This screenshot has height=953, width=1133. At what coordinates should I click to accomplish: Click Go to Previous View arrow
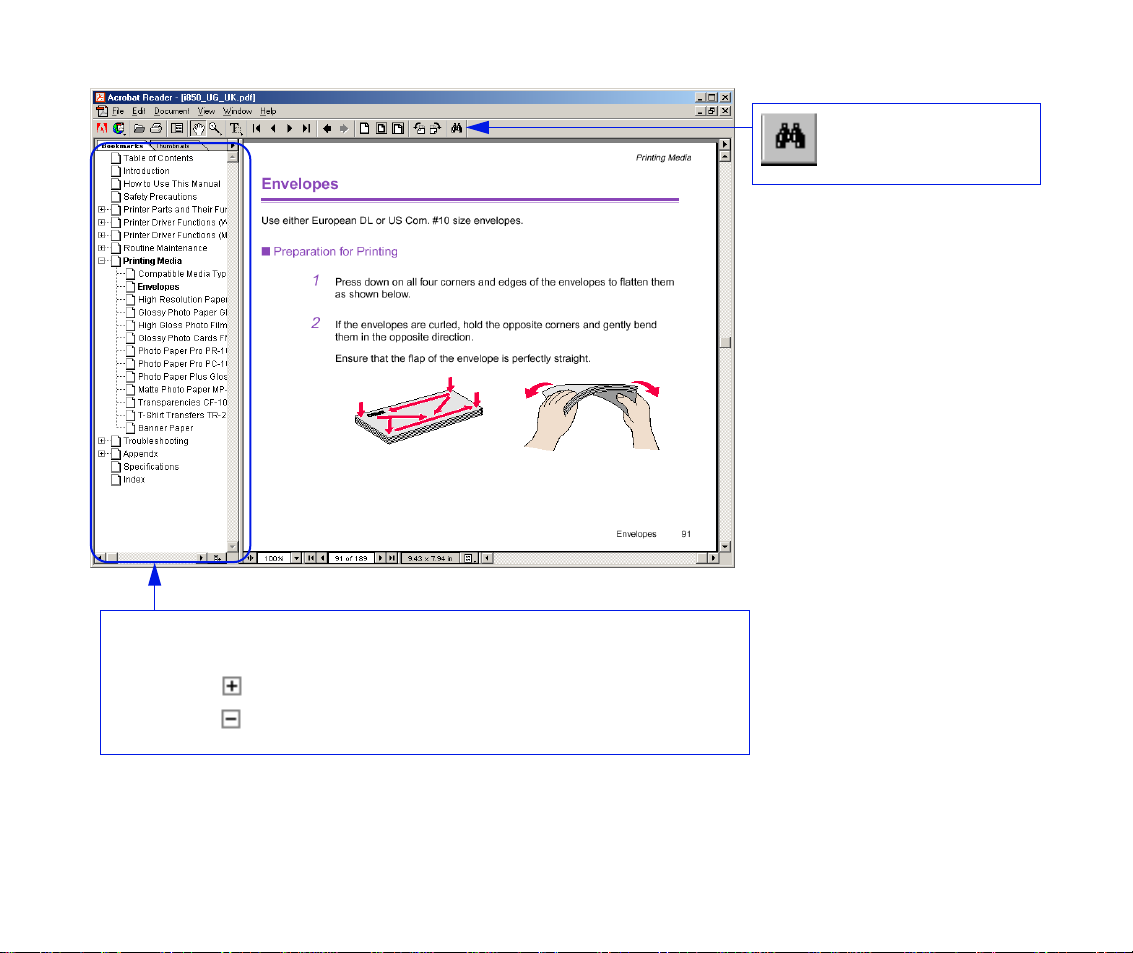[327, 129]
